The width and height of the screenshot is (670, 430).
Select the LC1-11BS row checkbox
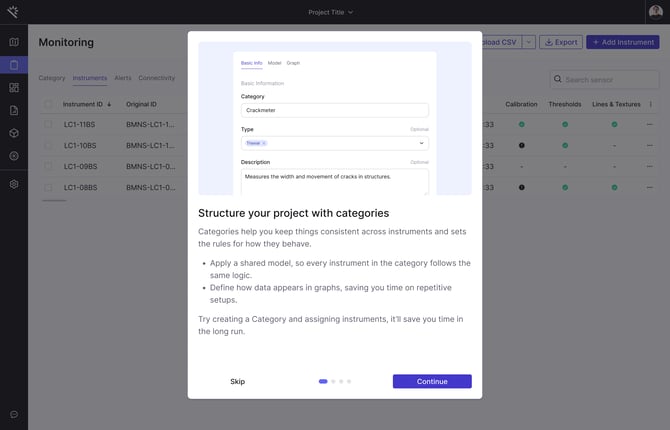tap(48, 124)
